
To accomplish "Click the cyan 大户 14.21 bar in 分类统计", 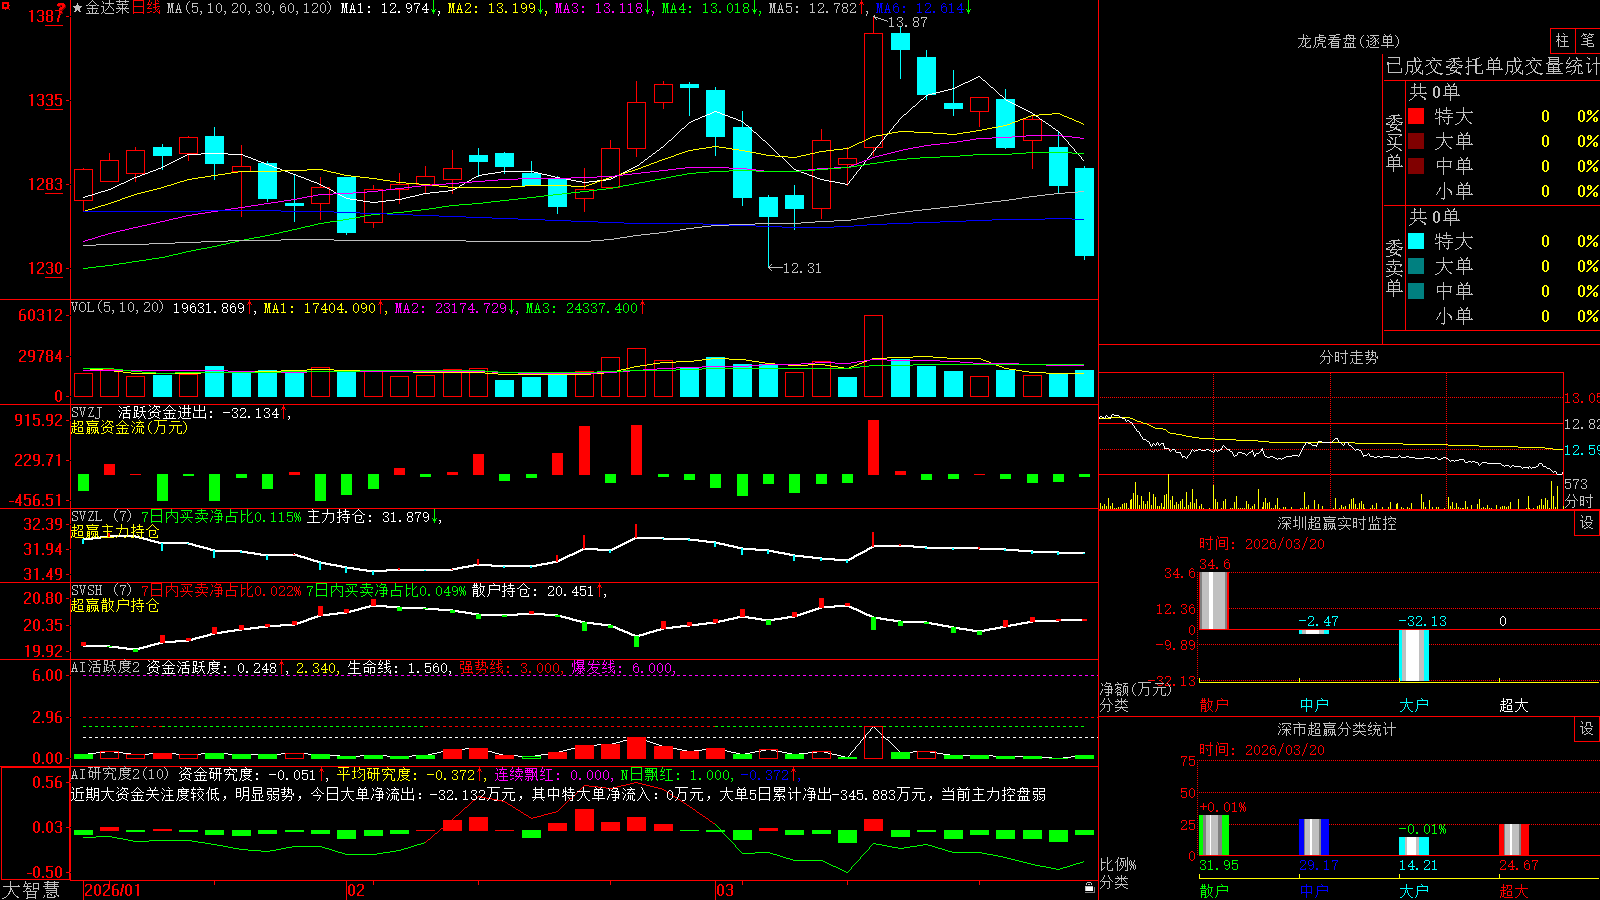I will pyautogui.click(x=1414, y=847).
